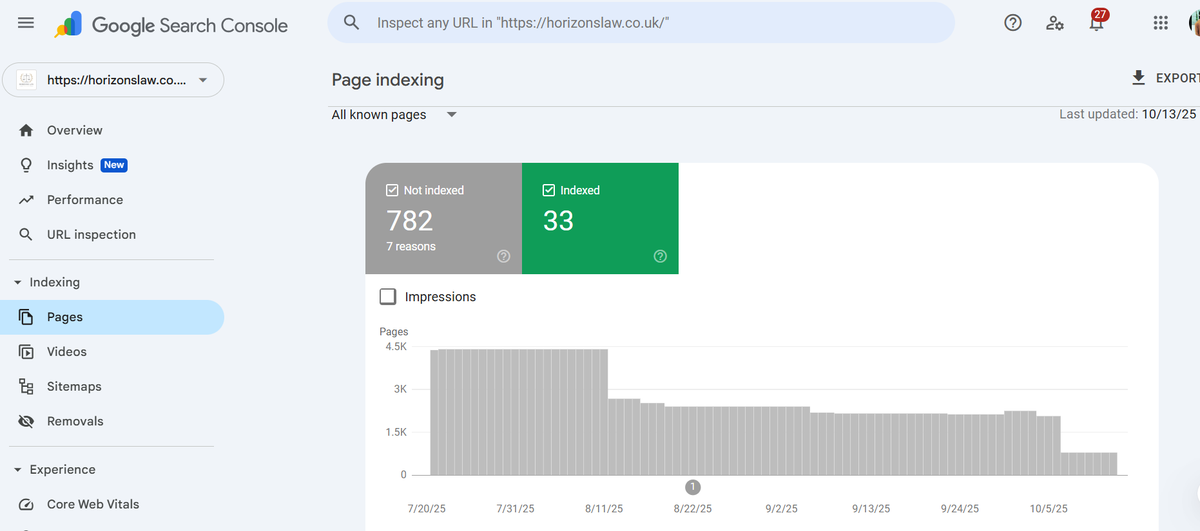Click the 782 Not indexed count

[x=409, y=220]
